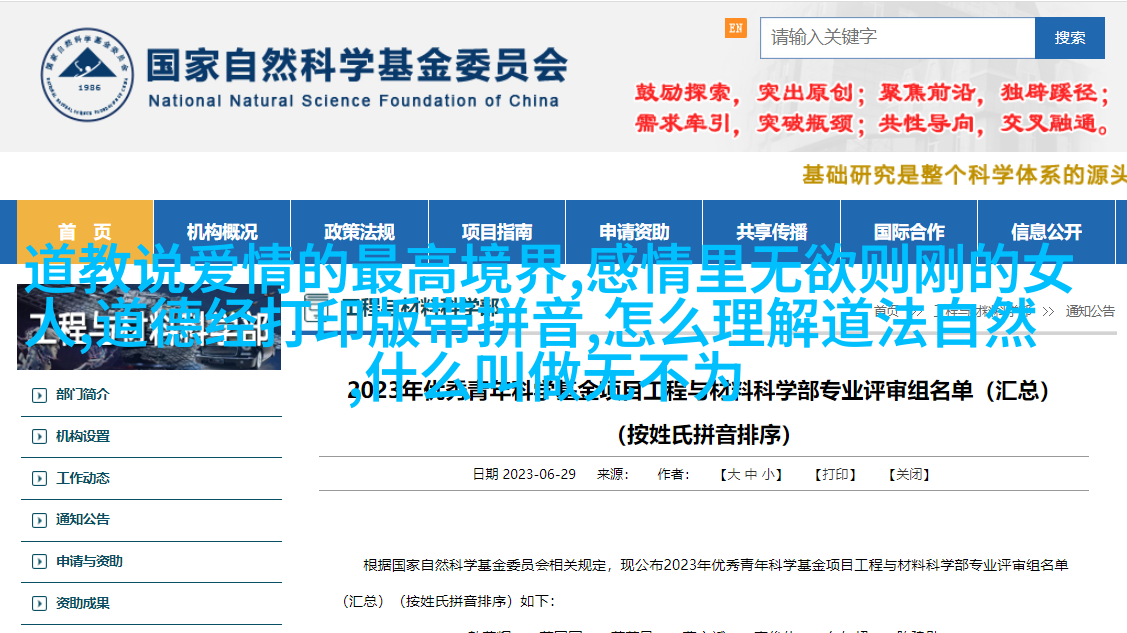Click arrow icon beside 申请与资助

point(39,562)
